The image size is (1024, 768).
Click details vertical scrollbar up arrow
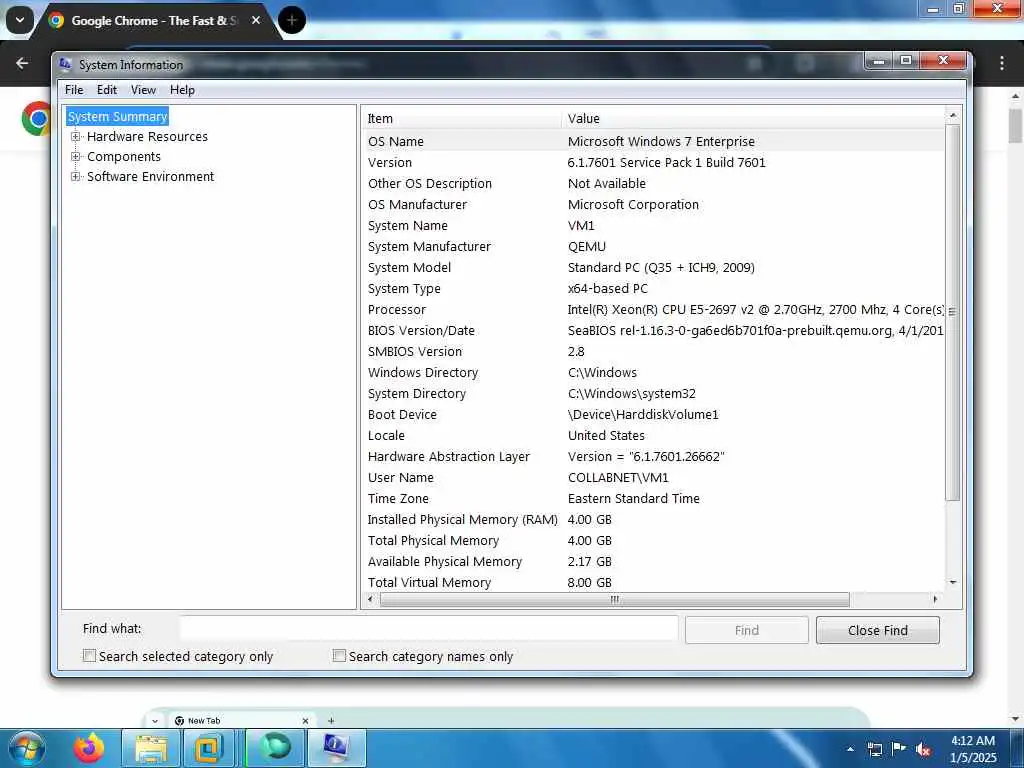tap(953, 116)
